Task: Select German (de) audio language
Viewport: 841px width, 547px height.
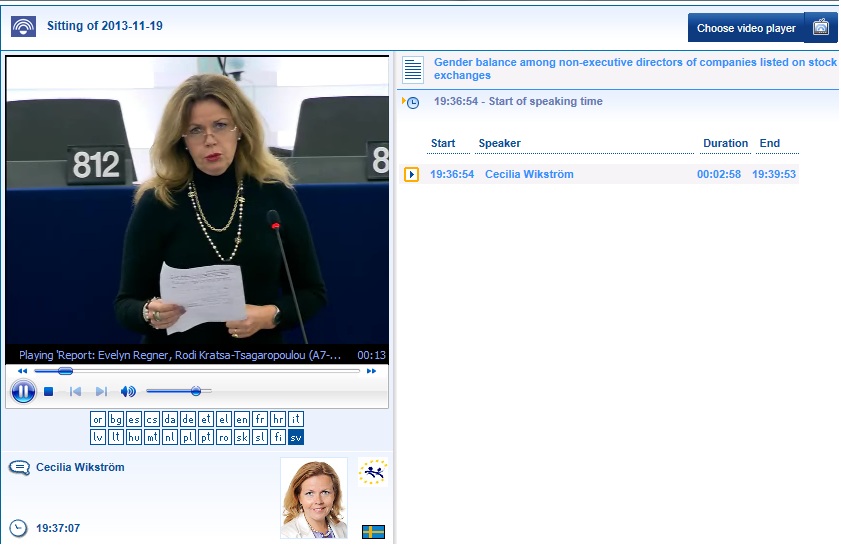Action: [188, 419]
